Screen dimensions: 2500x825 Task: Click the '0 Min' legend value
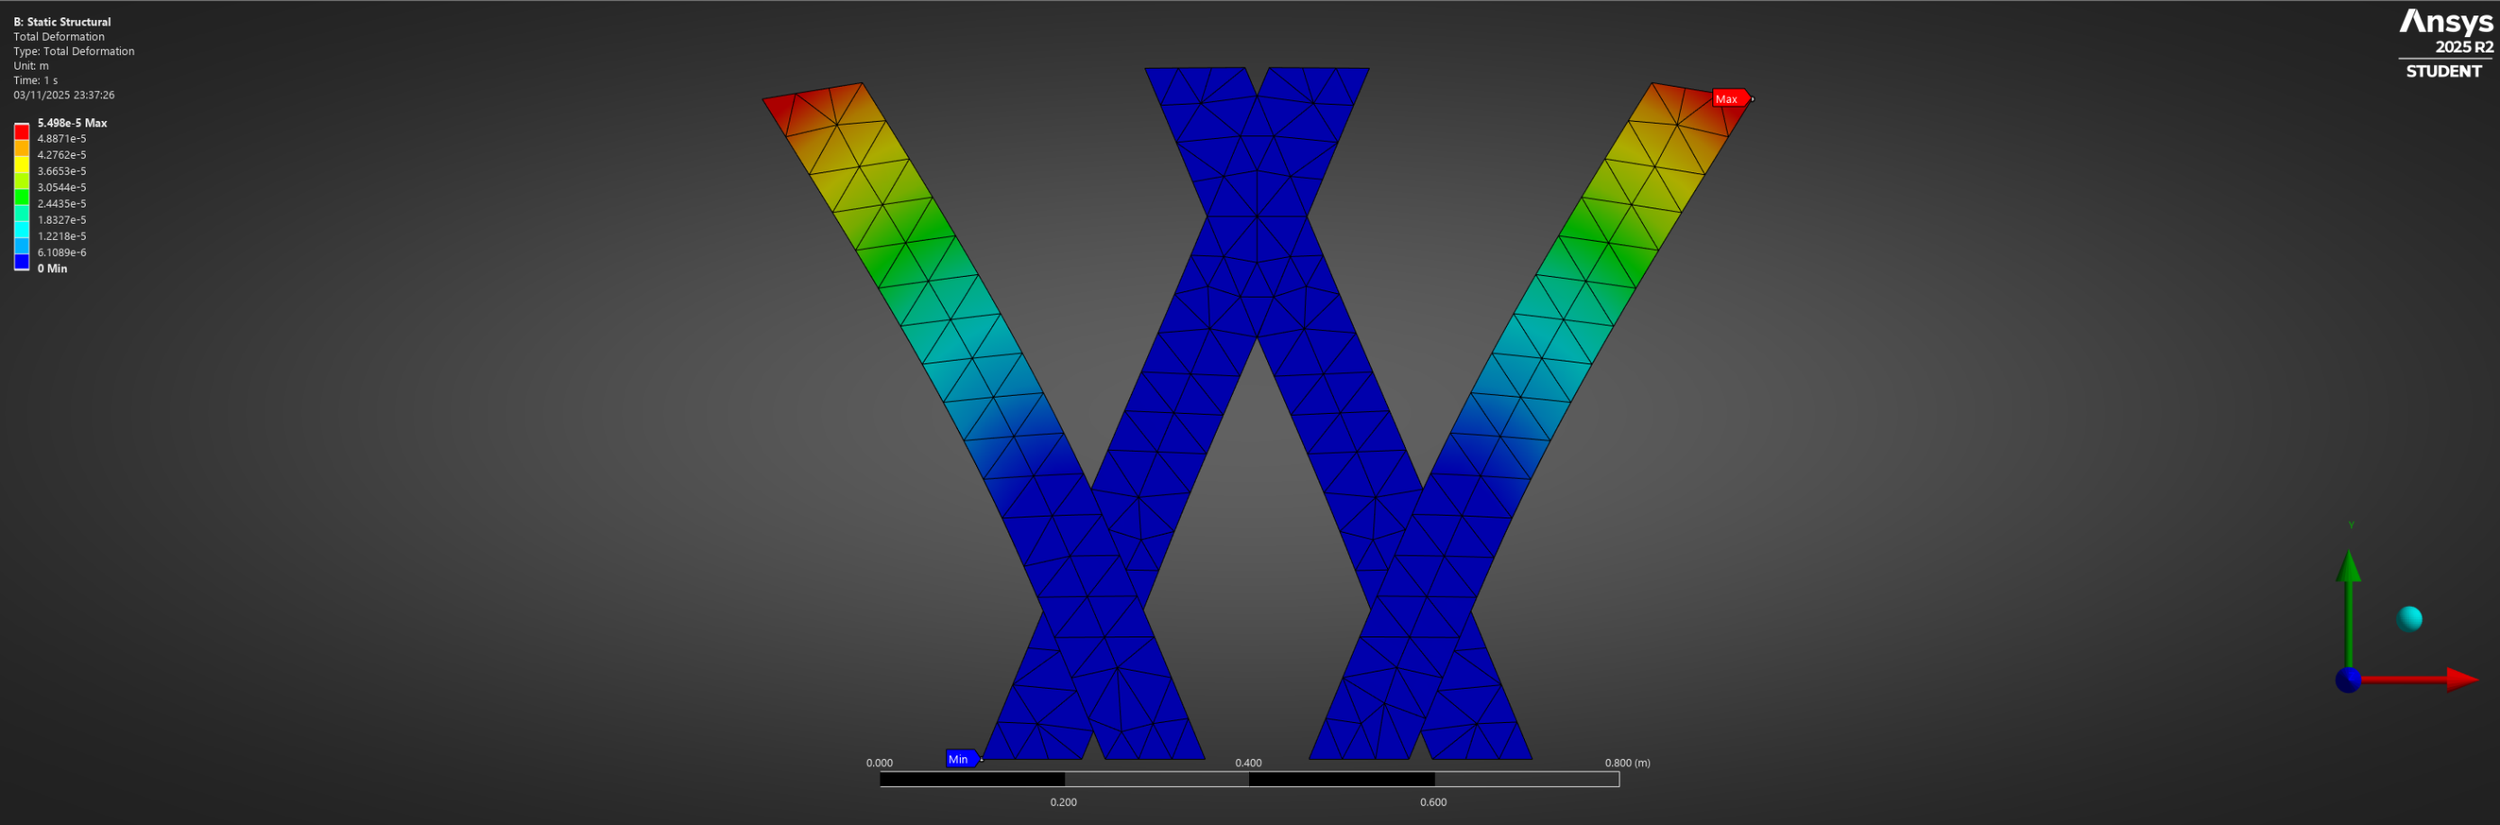pyautogui.click(x=52, y=268)
